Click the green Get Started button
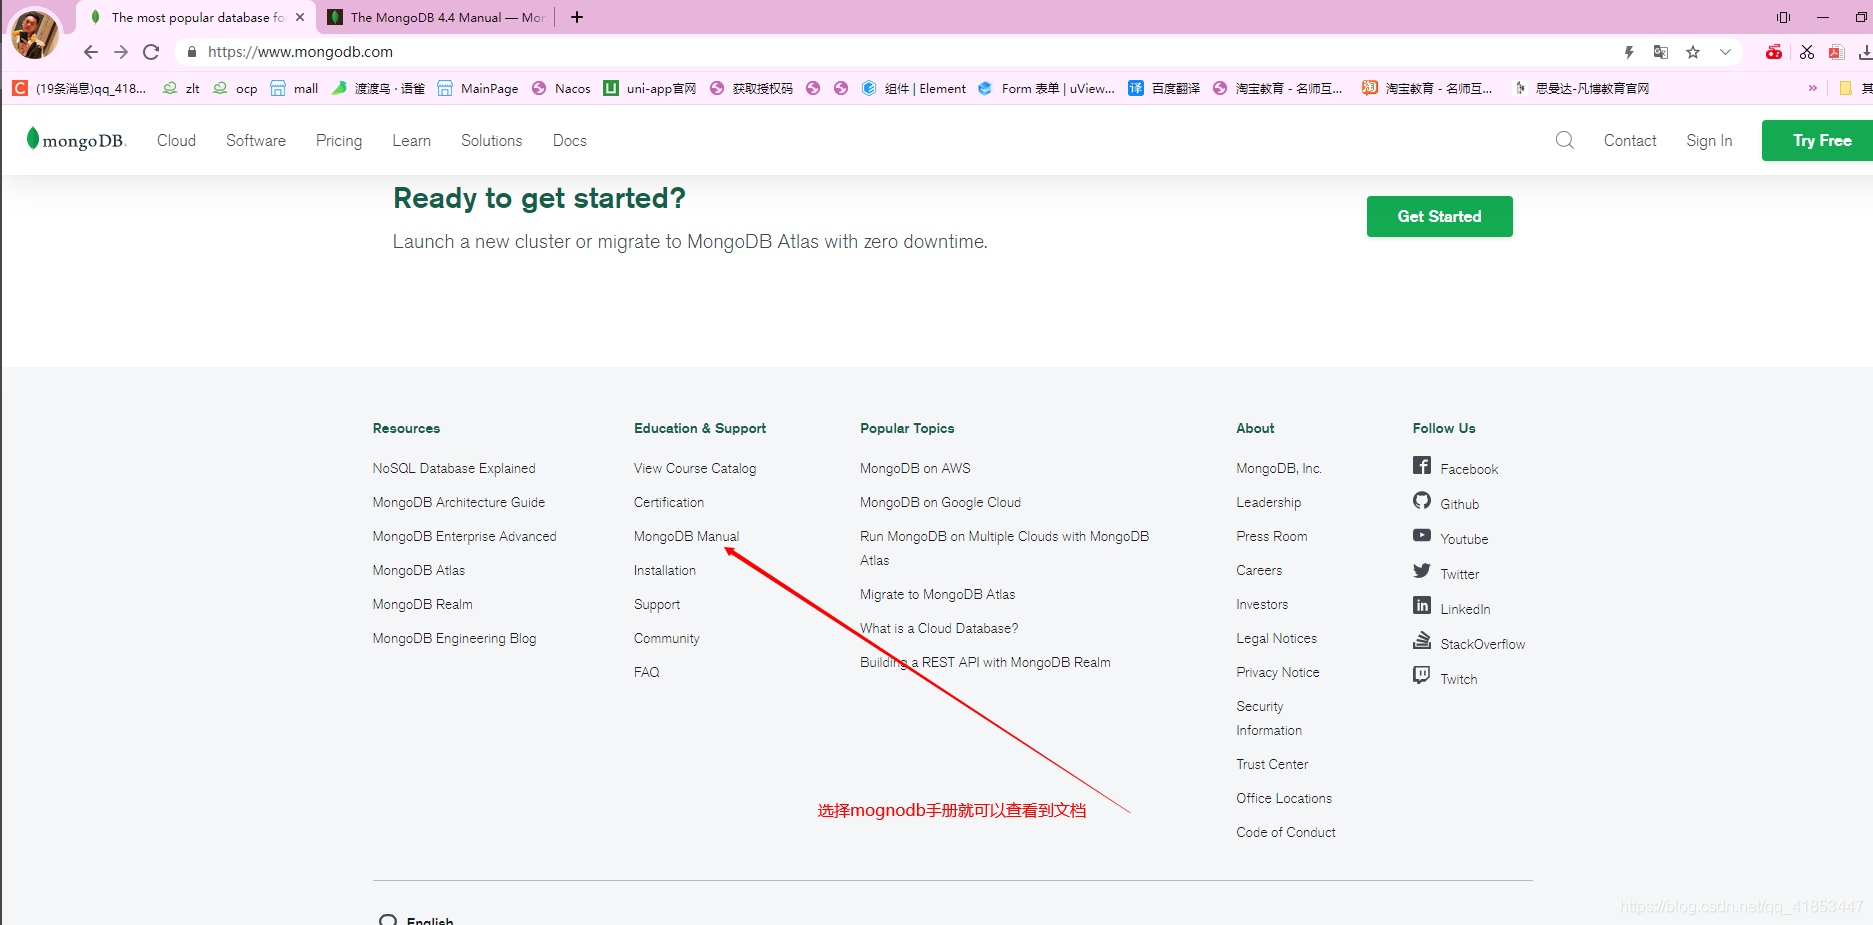Image resolution: width=1873 pixels, height=925 pixels. pyautogui.click(x=1439, y=216)
